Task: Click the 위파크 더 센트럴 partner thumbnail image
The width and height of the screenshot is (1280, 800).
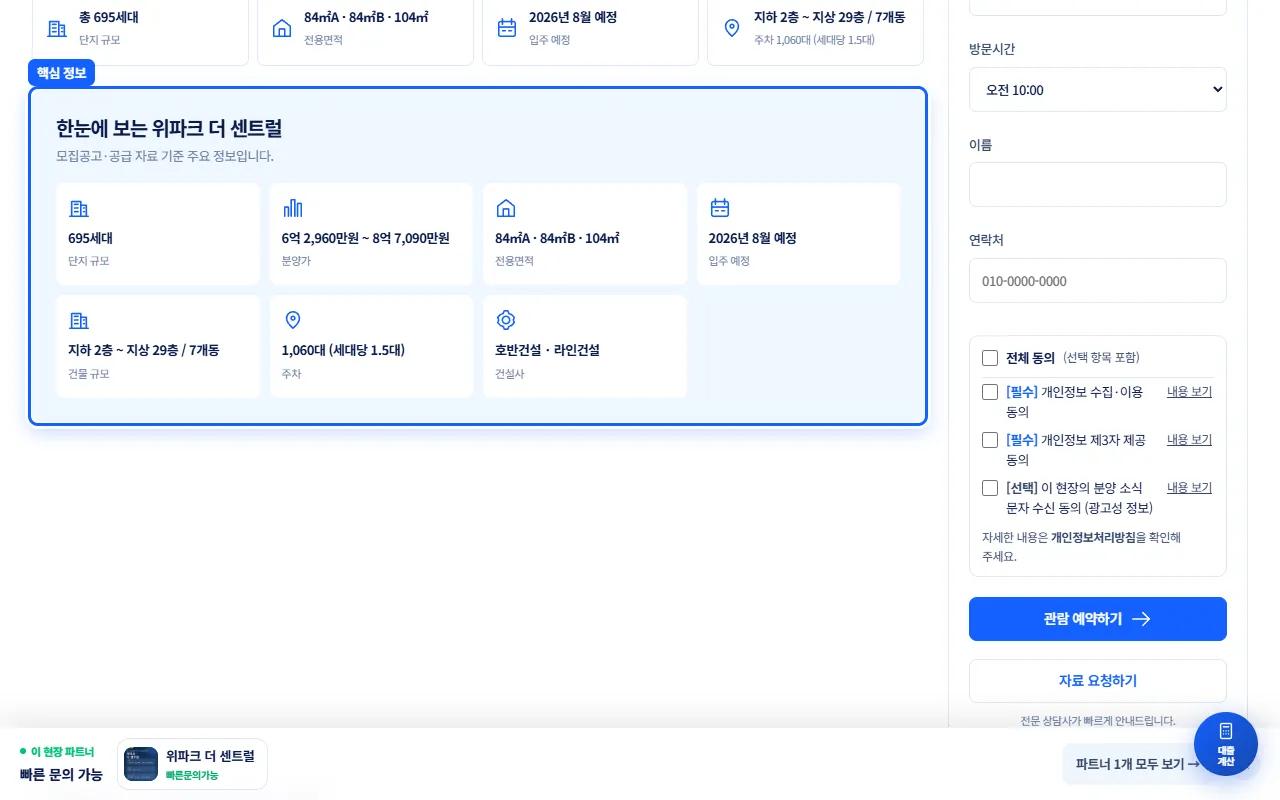Action: coord(141,764)
